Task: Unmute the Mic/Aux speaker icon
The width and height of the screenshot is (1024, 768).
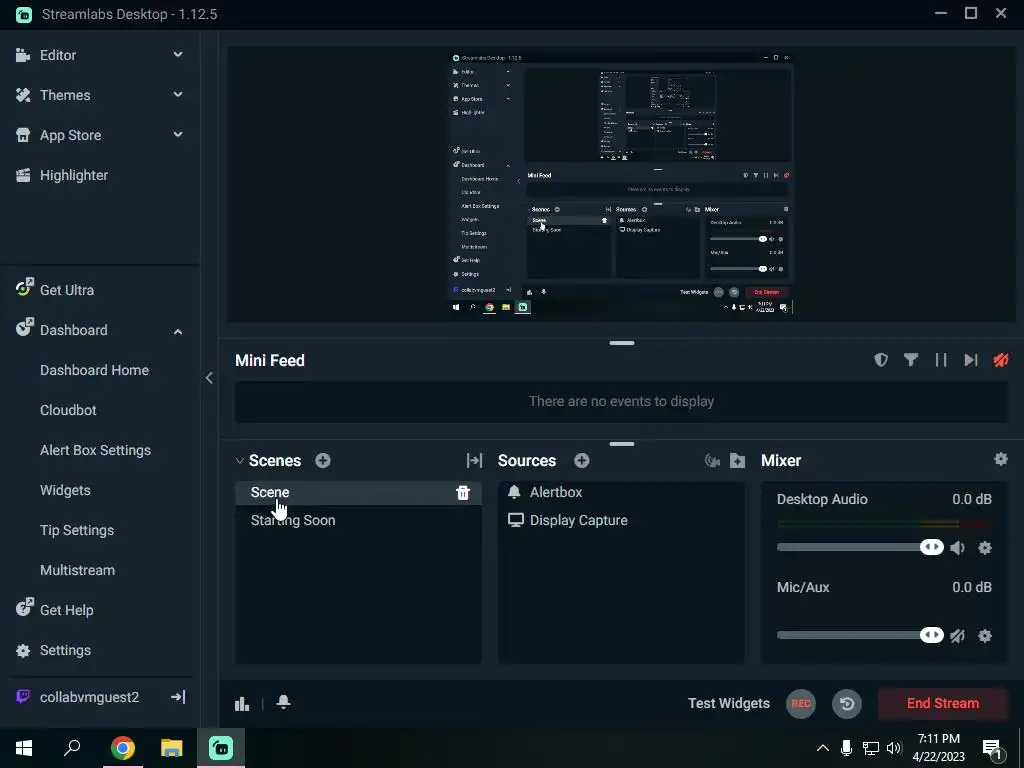Action: (957, 635)
